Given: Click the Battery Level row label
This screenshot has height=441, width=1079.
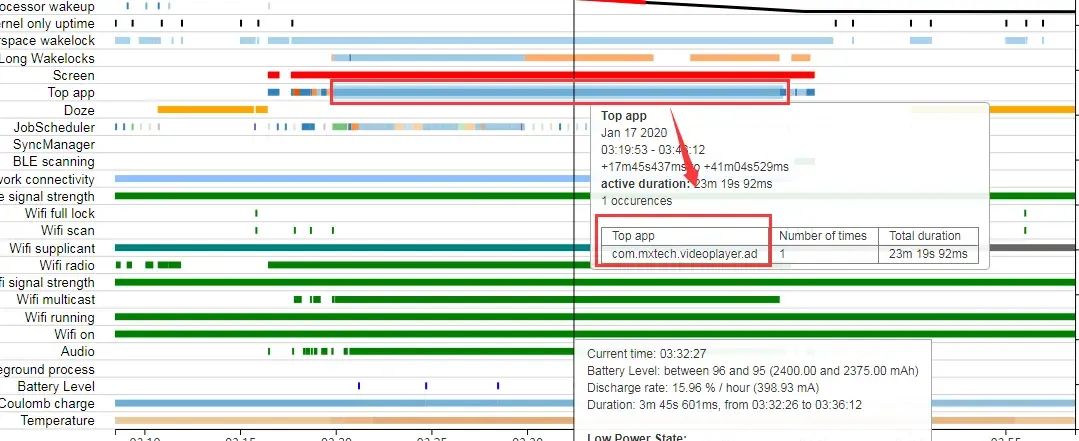Looking at the screenshot, I should point(56,387).
